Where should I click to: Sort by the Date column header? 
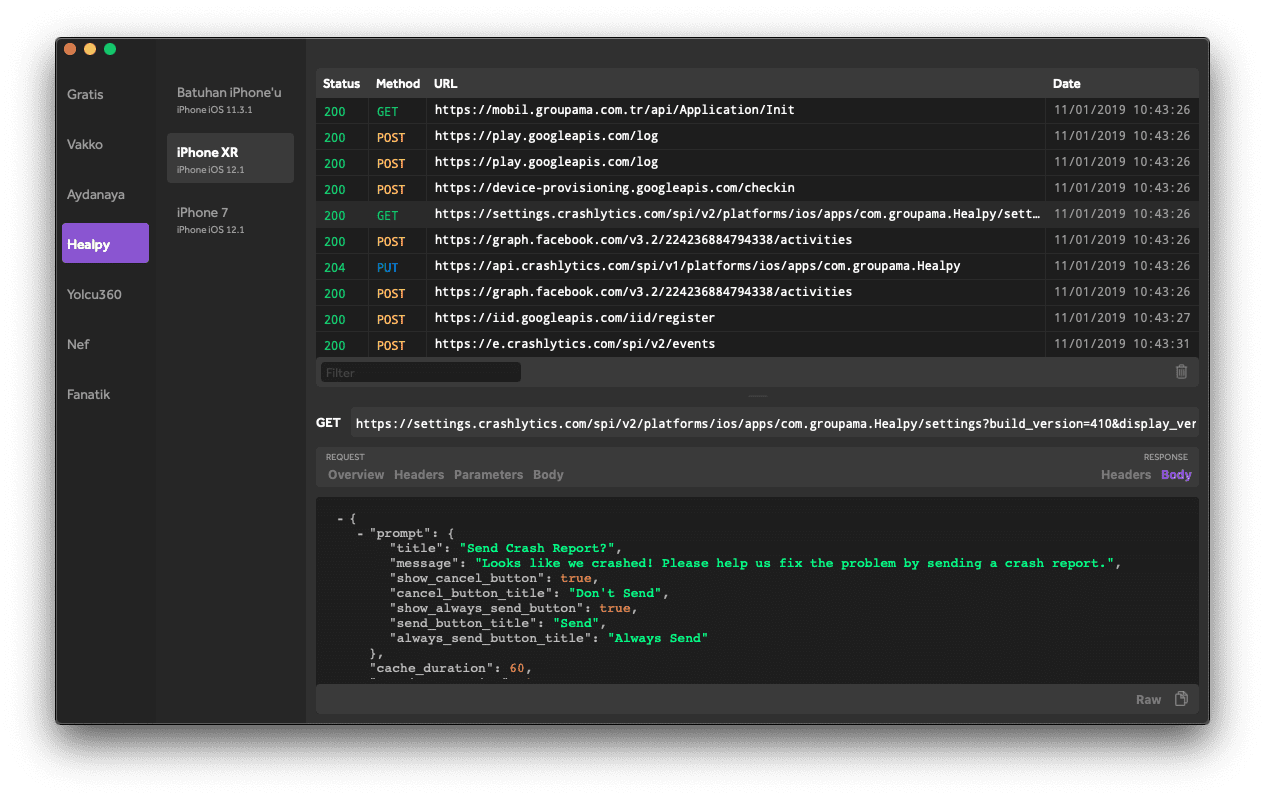point(1066,84)
